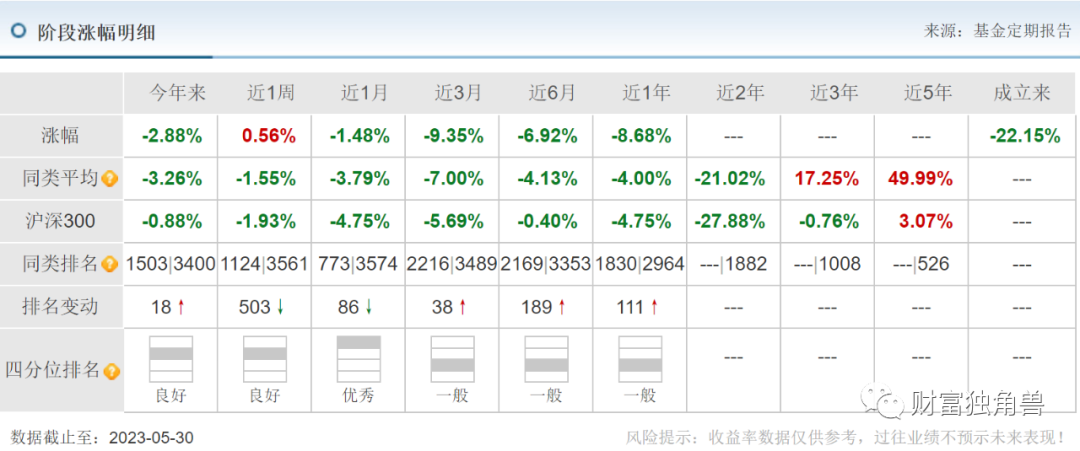Click the quartile bar icon under 今年来
Image resolution: width=1080 pixels, height=451 pixels.
pyautogui.click(x=171, y=359)
